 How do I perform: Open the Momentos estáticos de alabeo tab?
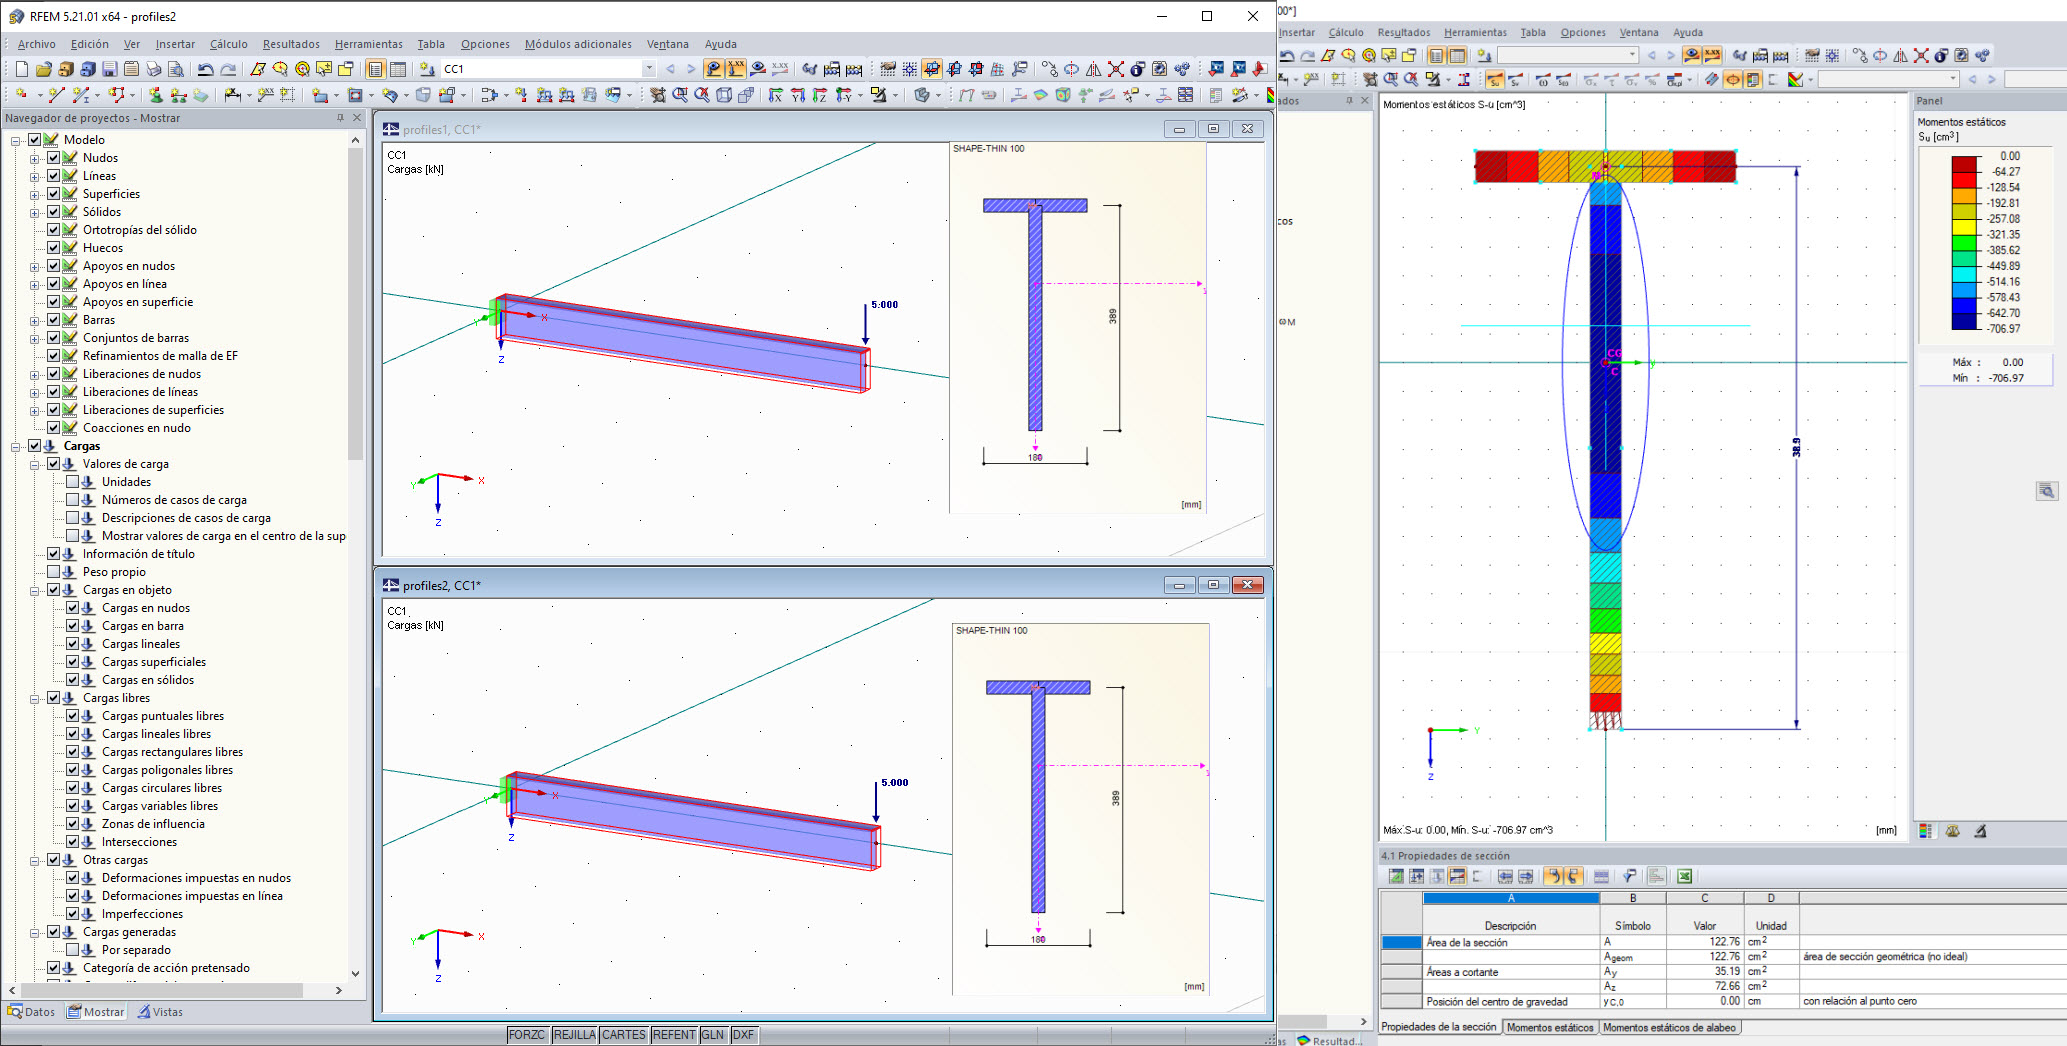pyautogui.click(x=1669, y=1027)
